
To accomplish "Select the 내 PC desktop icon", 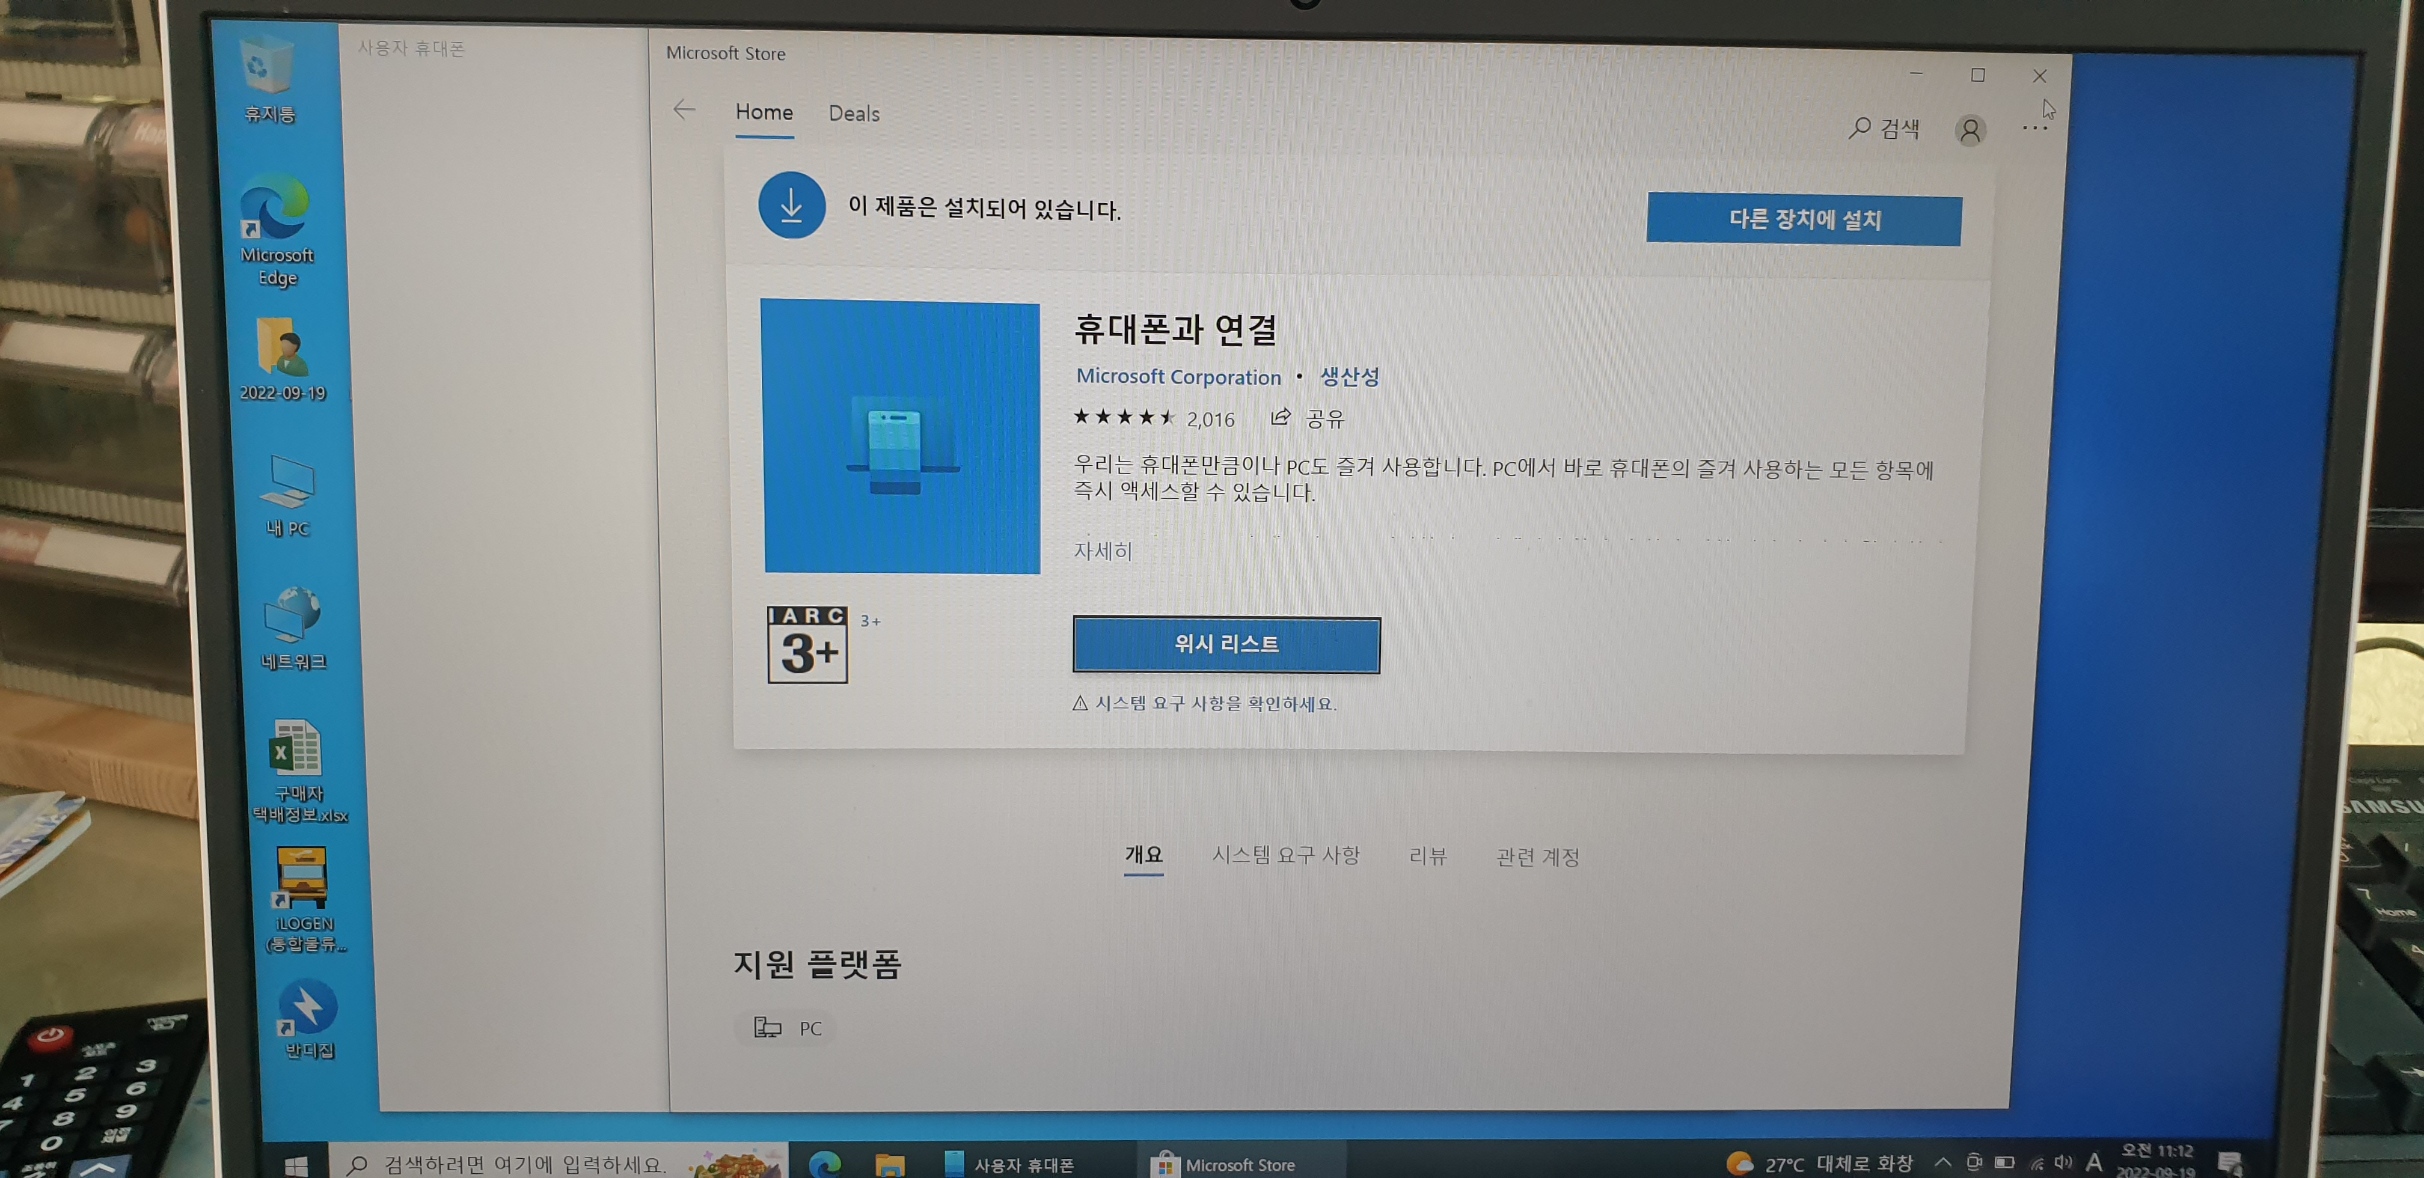I will 288,496.
